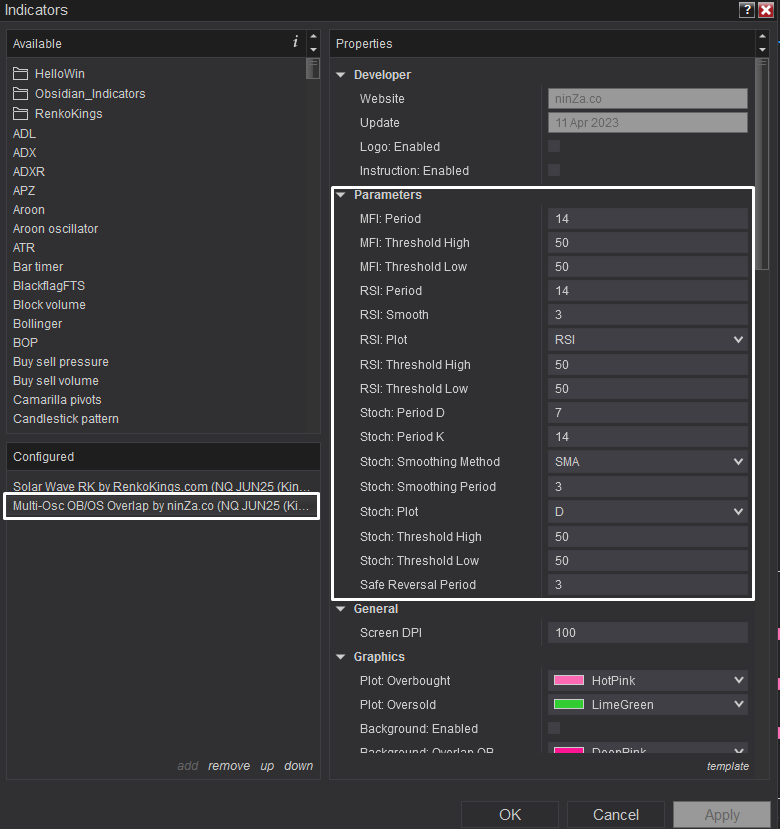
Task: Select ADXR in the Available list
Action: coord(29,172)
